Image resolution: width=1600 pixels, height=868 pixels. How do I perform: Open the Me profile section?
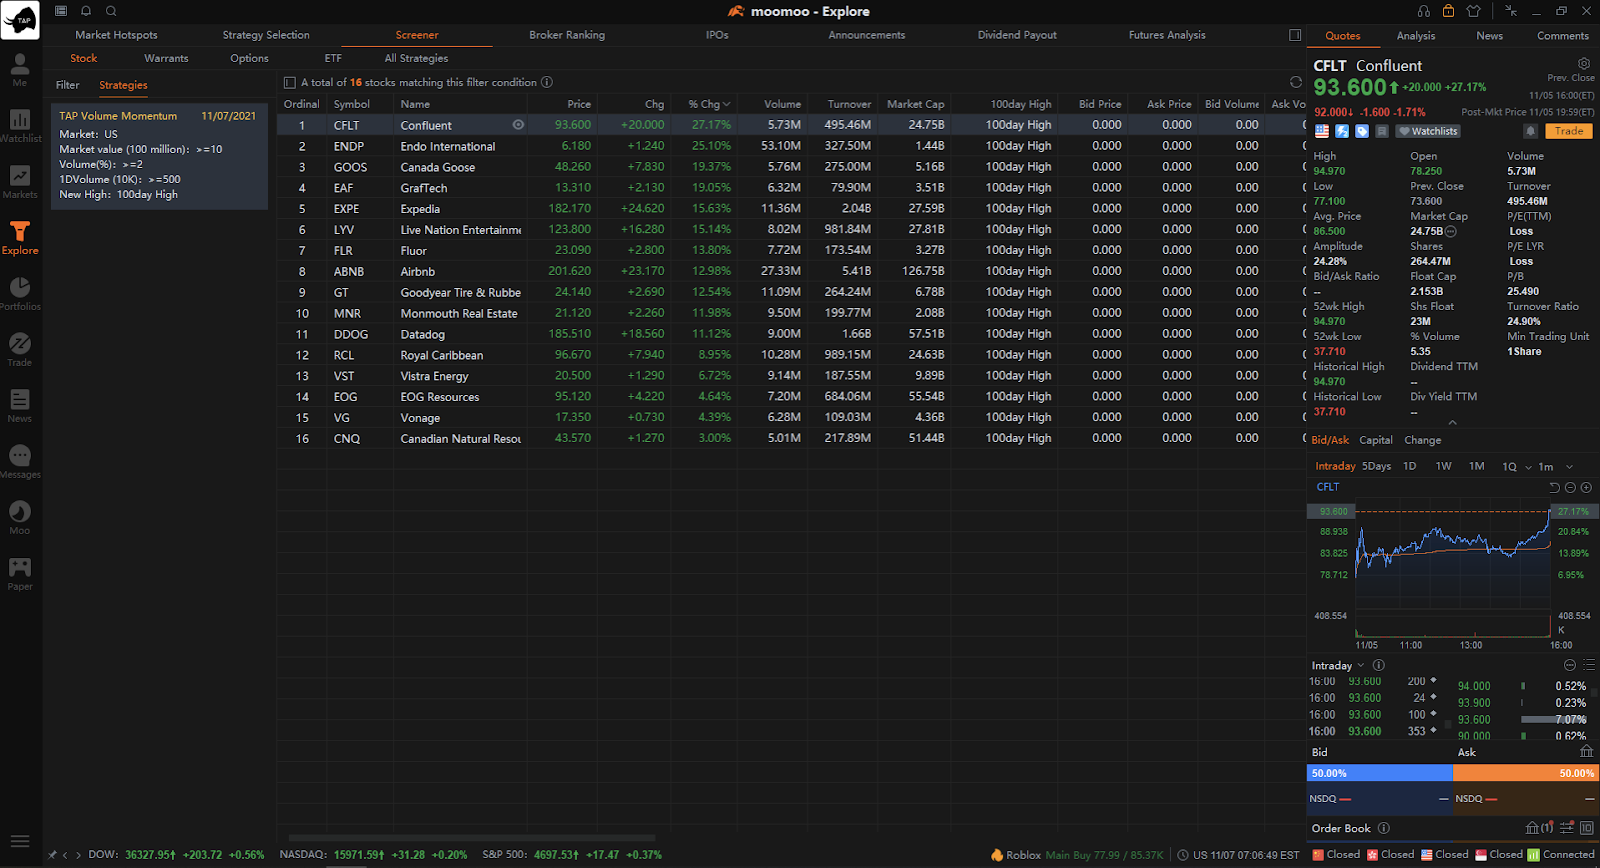pos(20,69)
